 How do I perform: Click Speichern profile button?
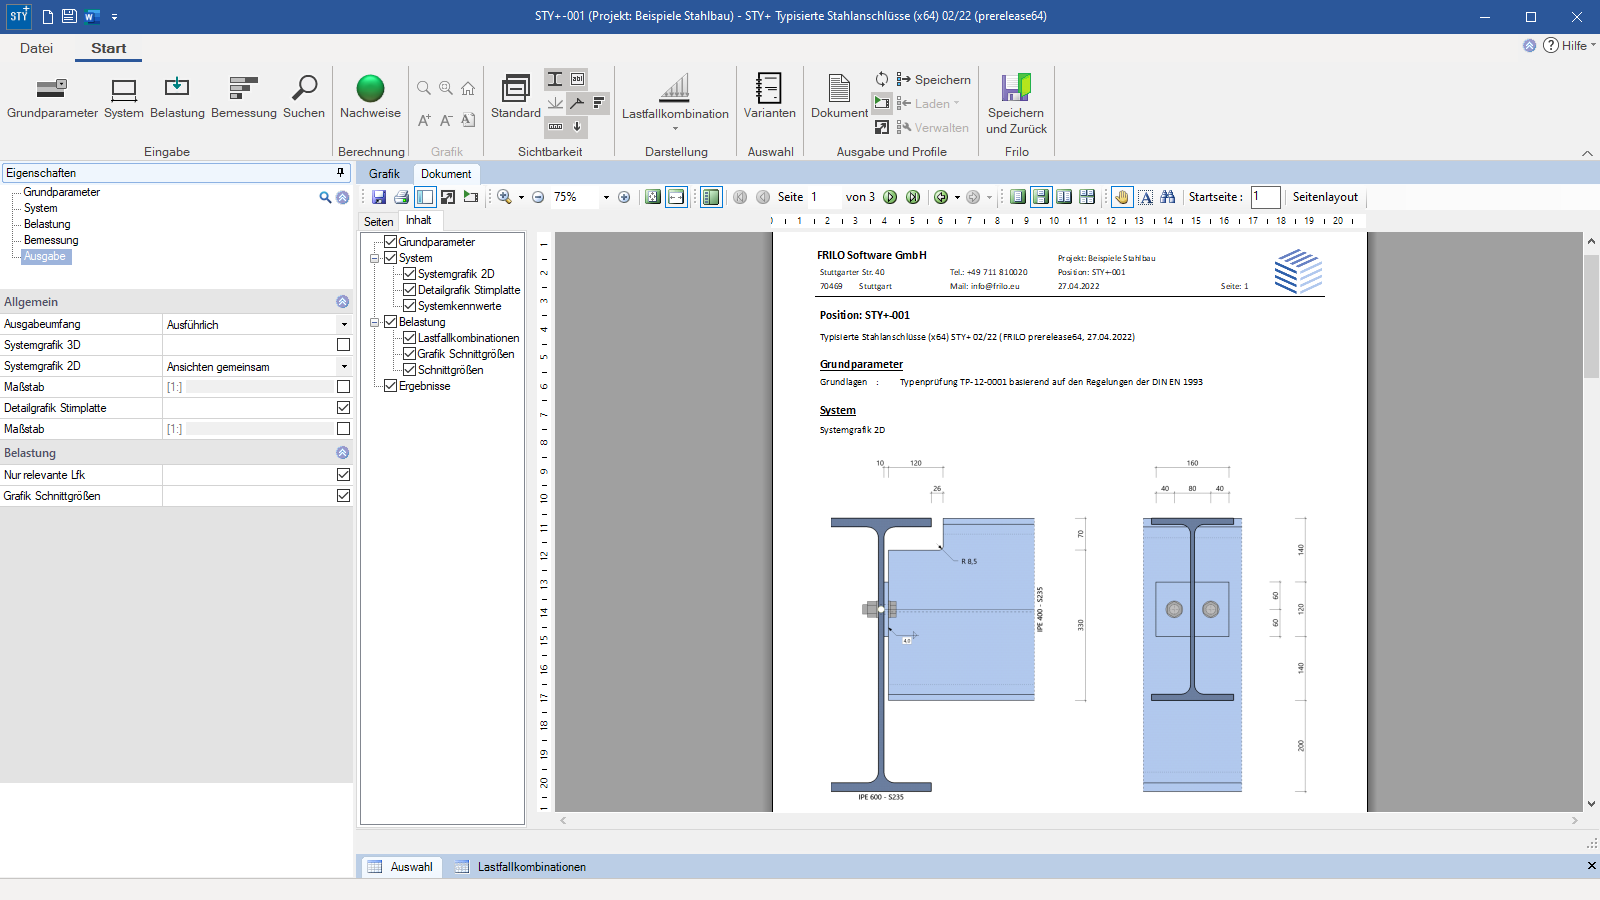[934, 79]
